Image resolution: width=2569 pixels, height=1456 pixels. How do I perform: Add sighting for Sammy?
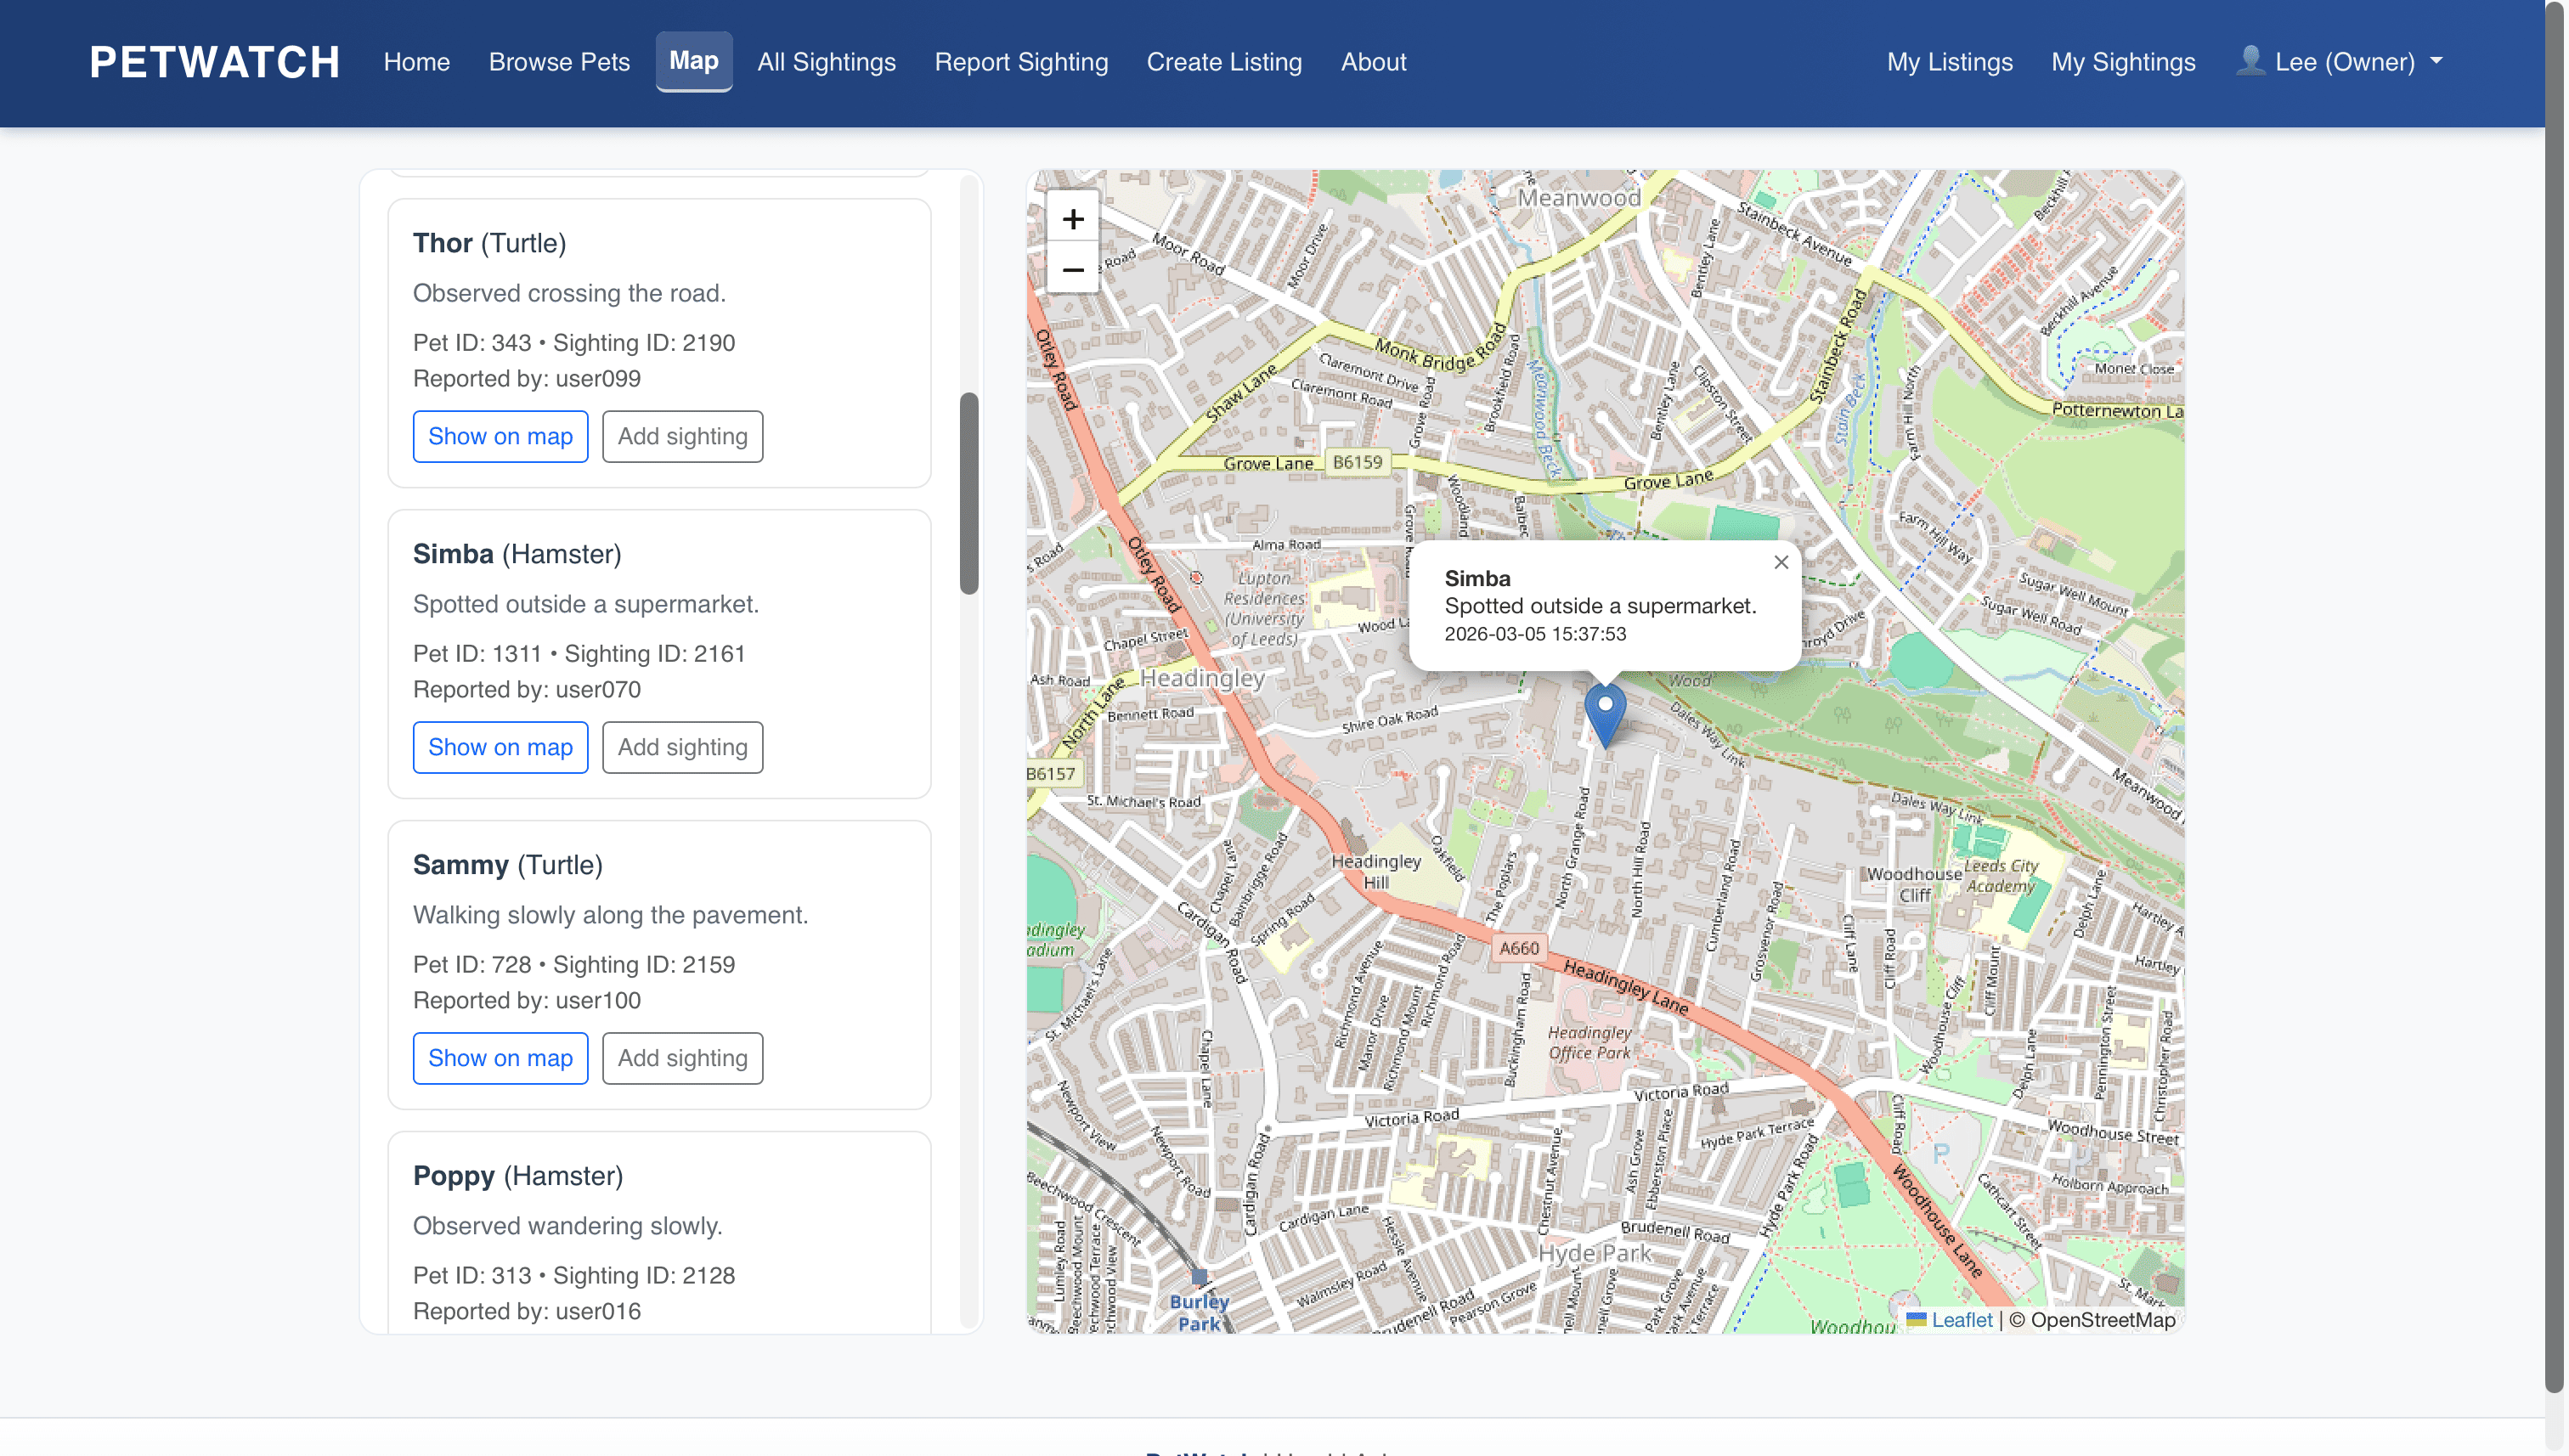pos(682,1058)
